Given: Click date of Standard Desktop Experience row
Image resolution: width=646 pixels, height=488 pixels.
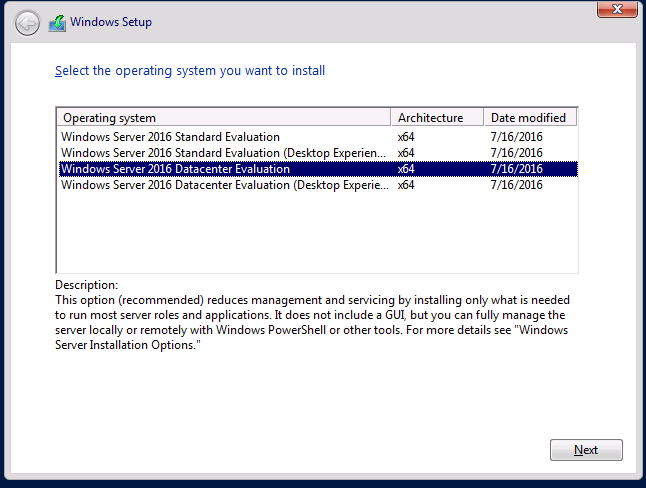Looking at the screenshot, I should coord(516,153).
